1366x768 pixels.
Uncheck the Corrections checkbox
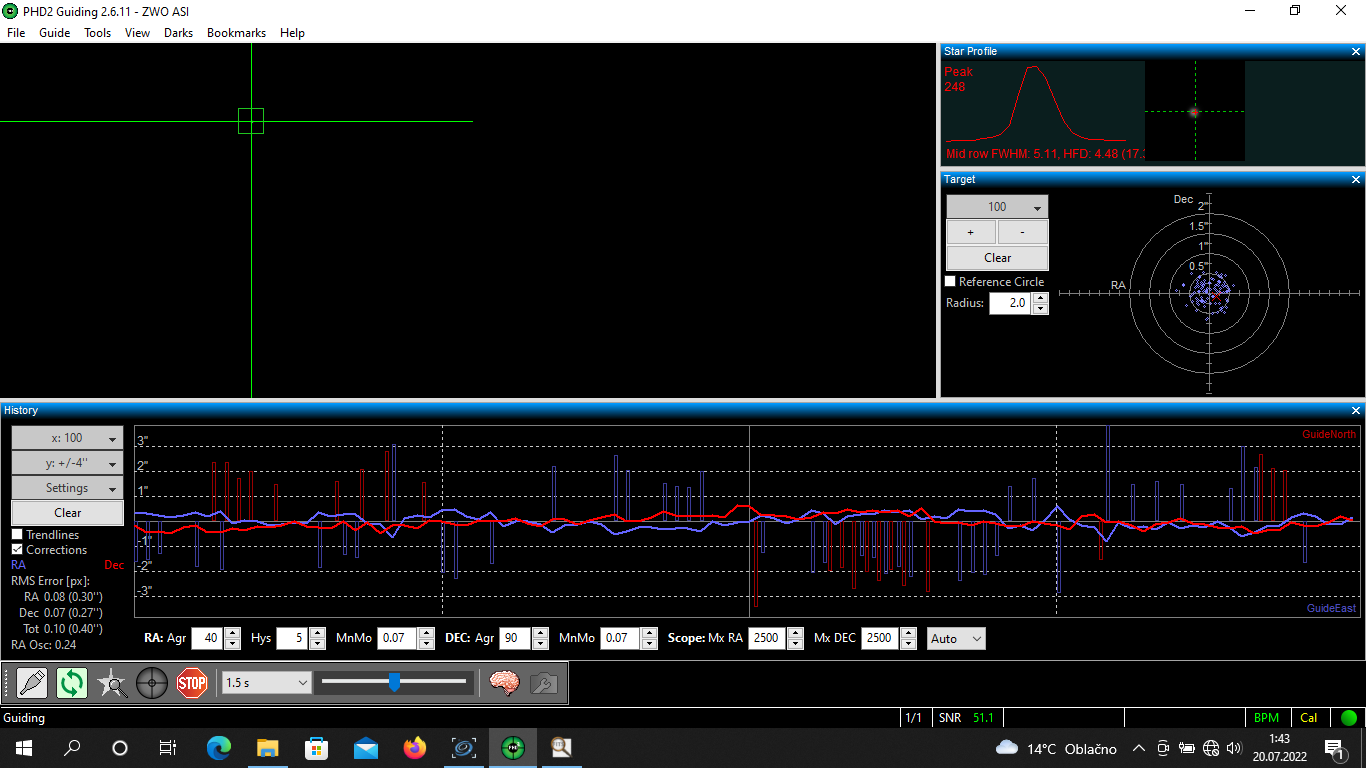pyautogui.click(x=17, y=550)
